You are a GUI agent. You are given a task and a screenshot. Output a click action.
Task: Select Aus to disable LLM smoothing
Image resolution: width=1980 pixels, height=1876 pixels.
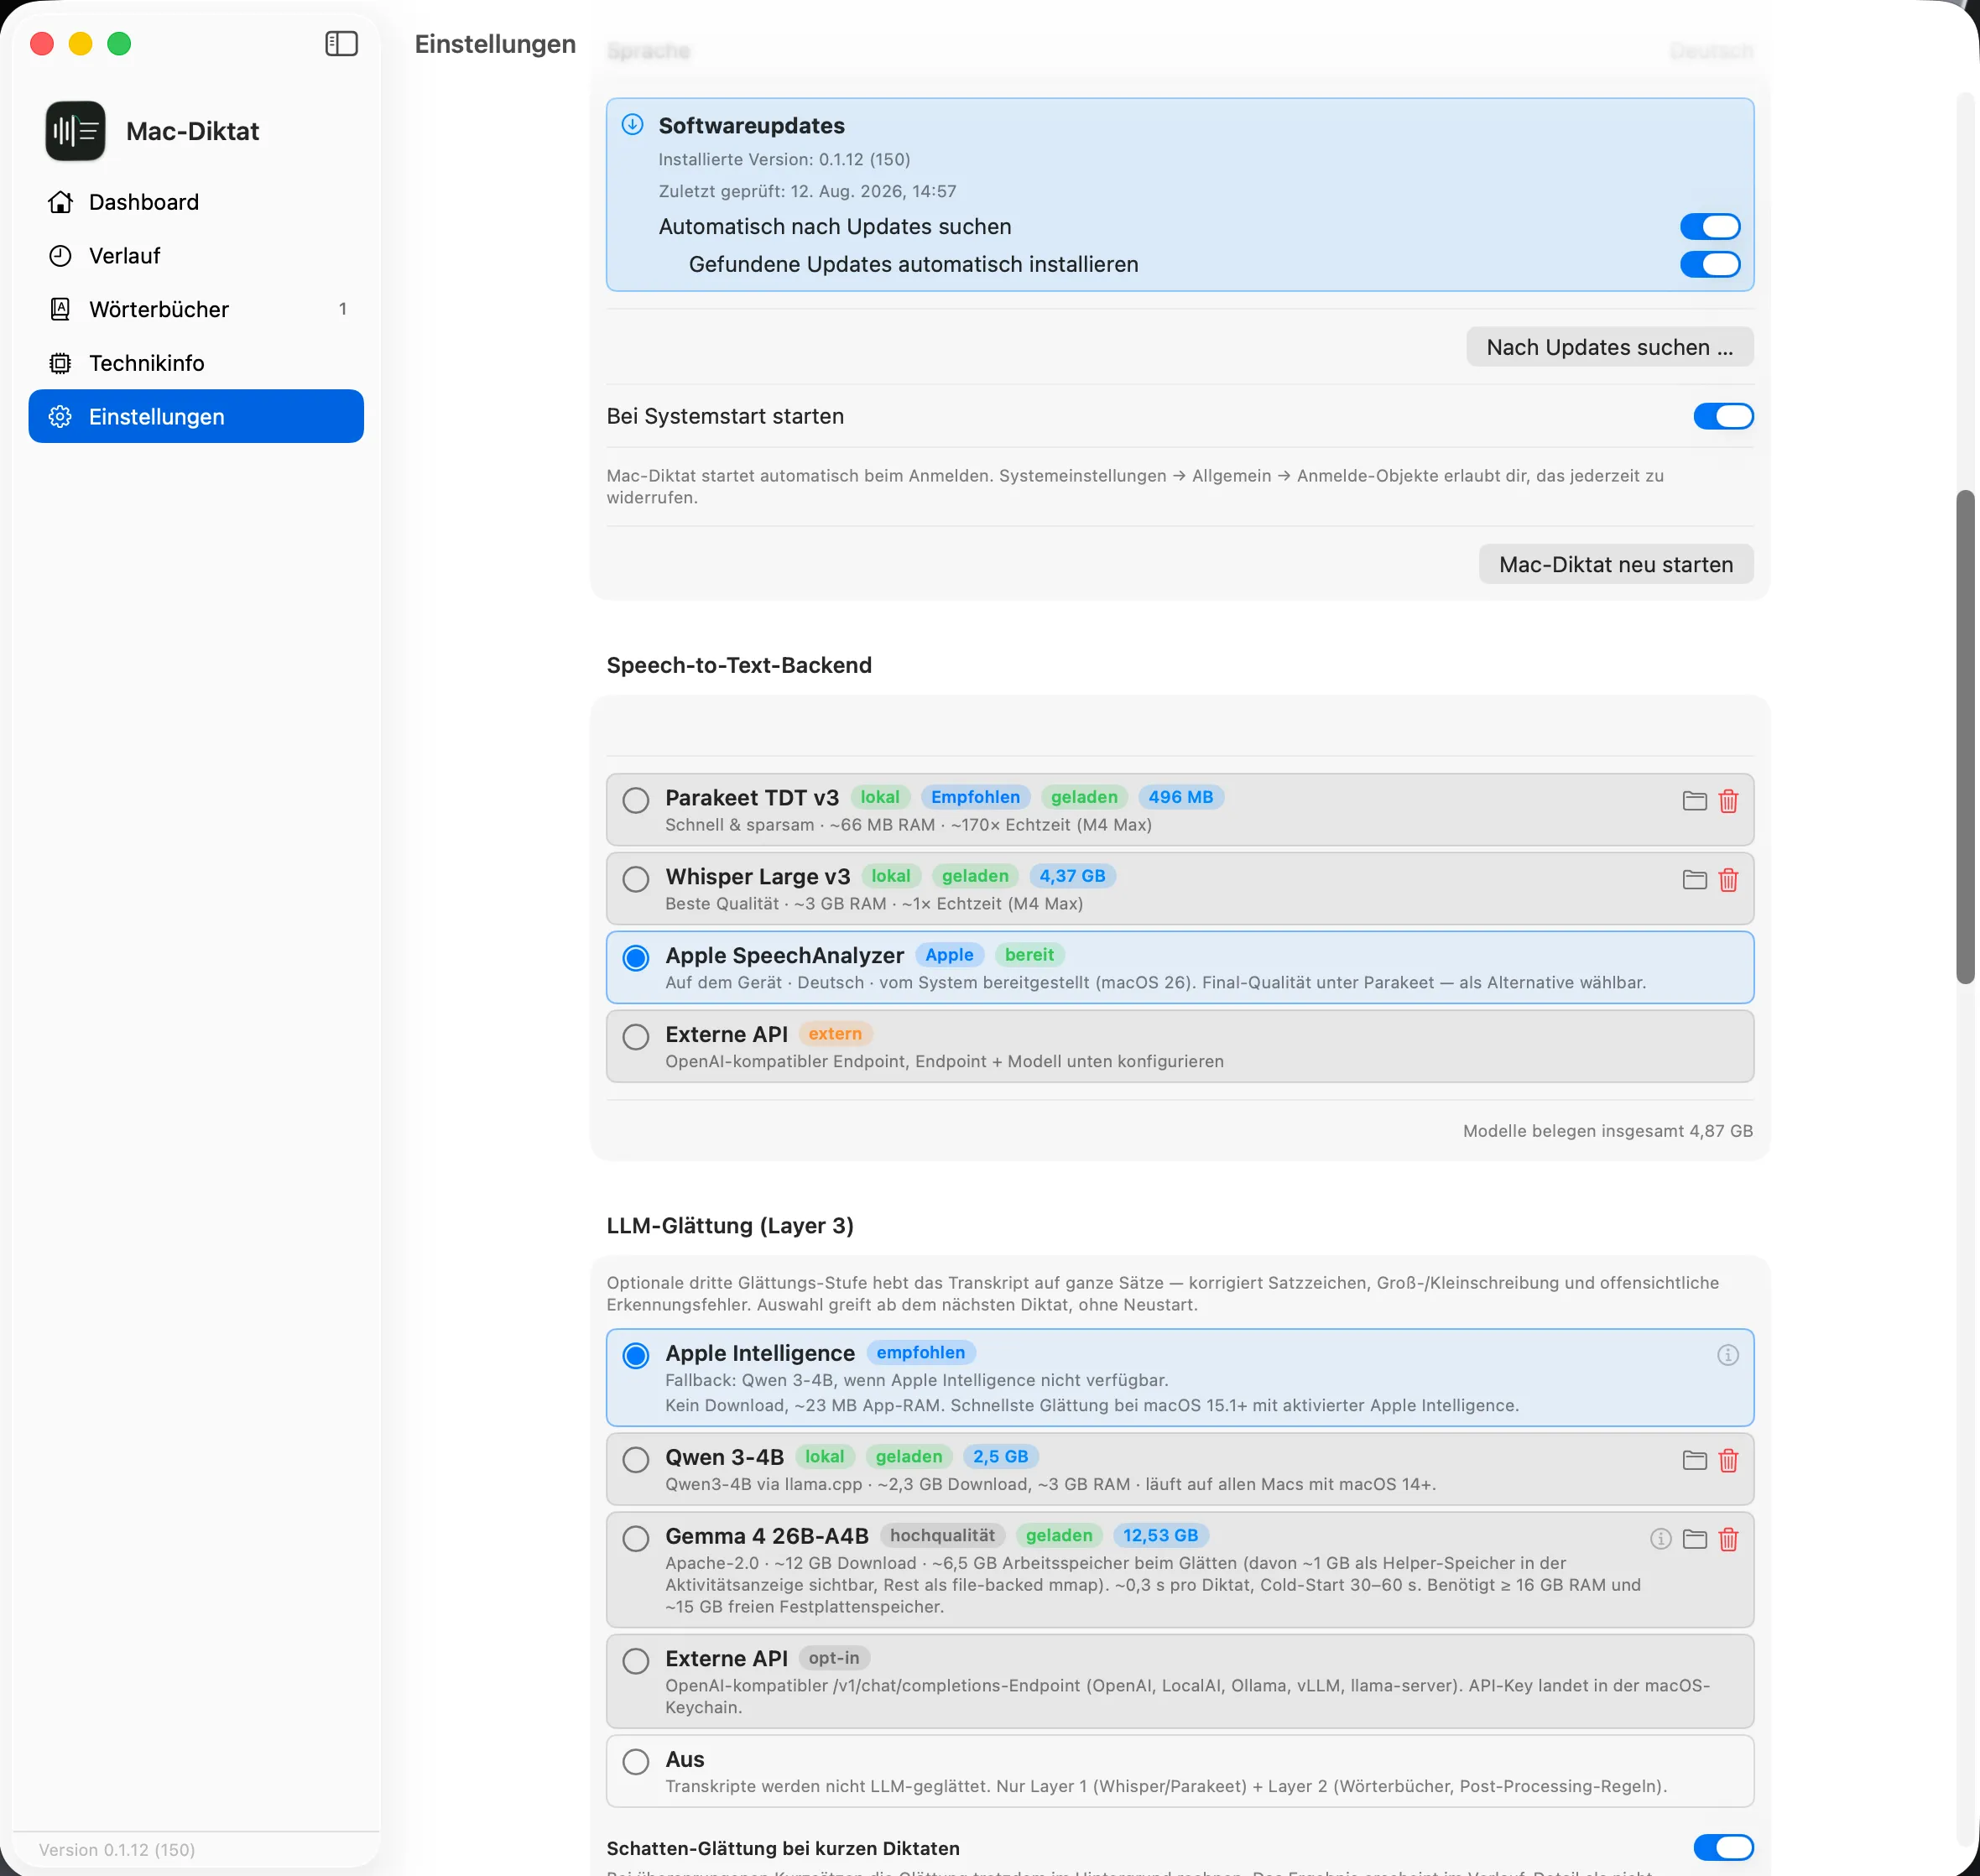tap(636, 1762)
